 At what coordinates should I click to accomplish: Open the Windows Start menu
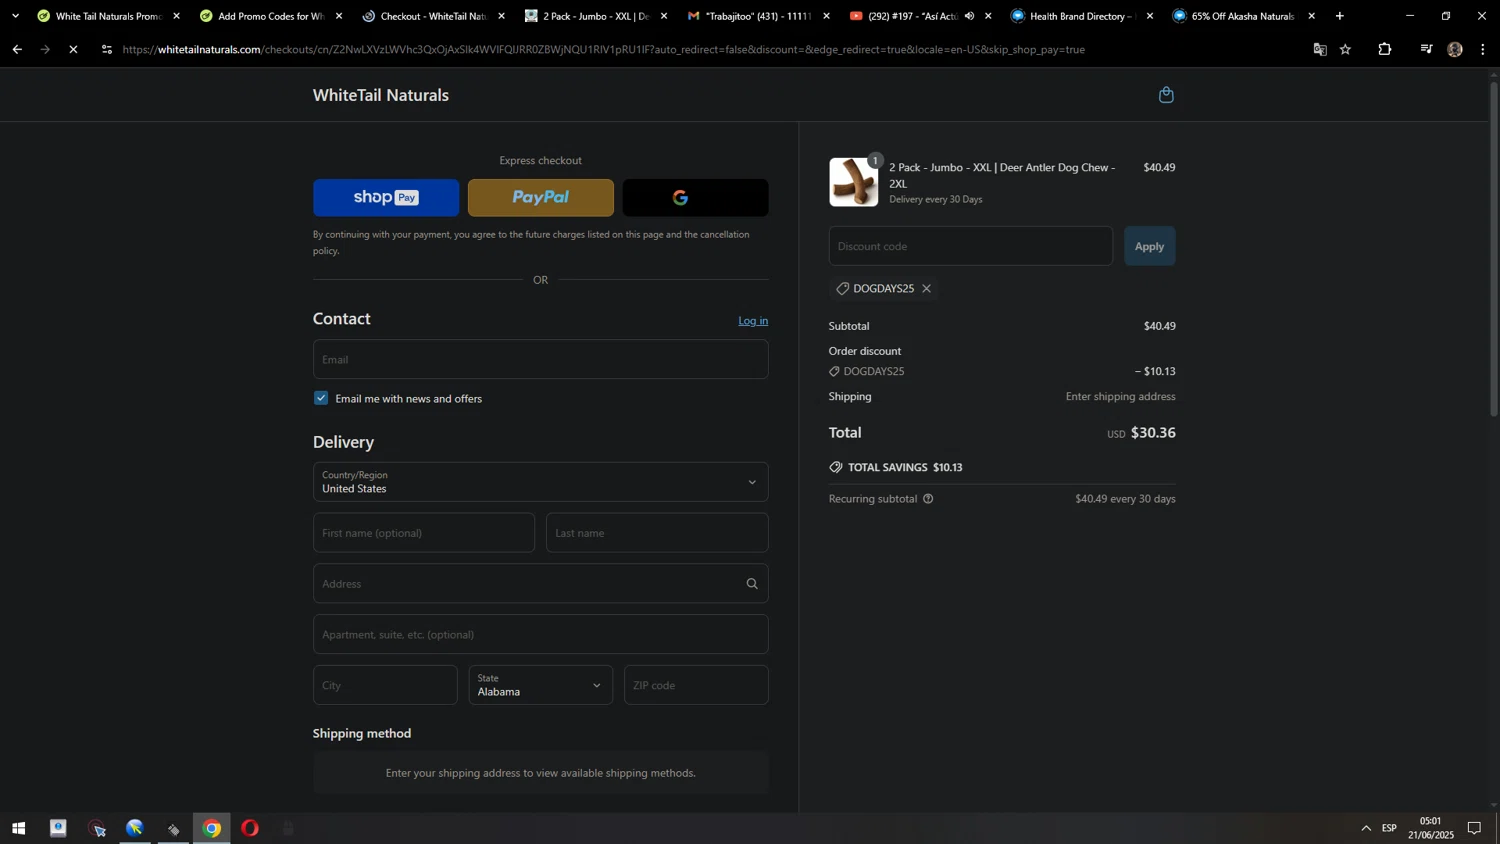[18, 828]
